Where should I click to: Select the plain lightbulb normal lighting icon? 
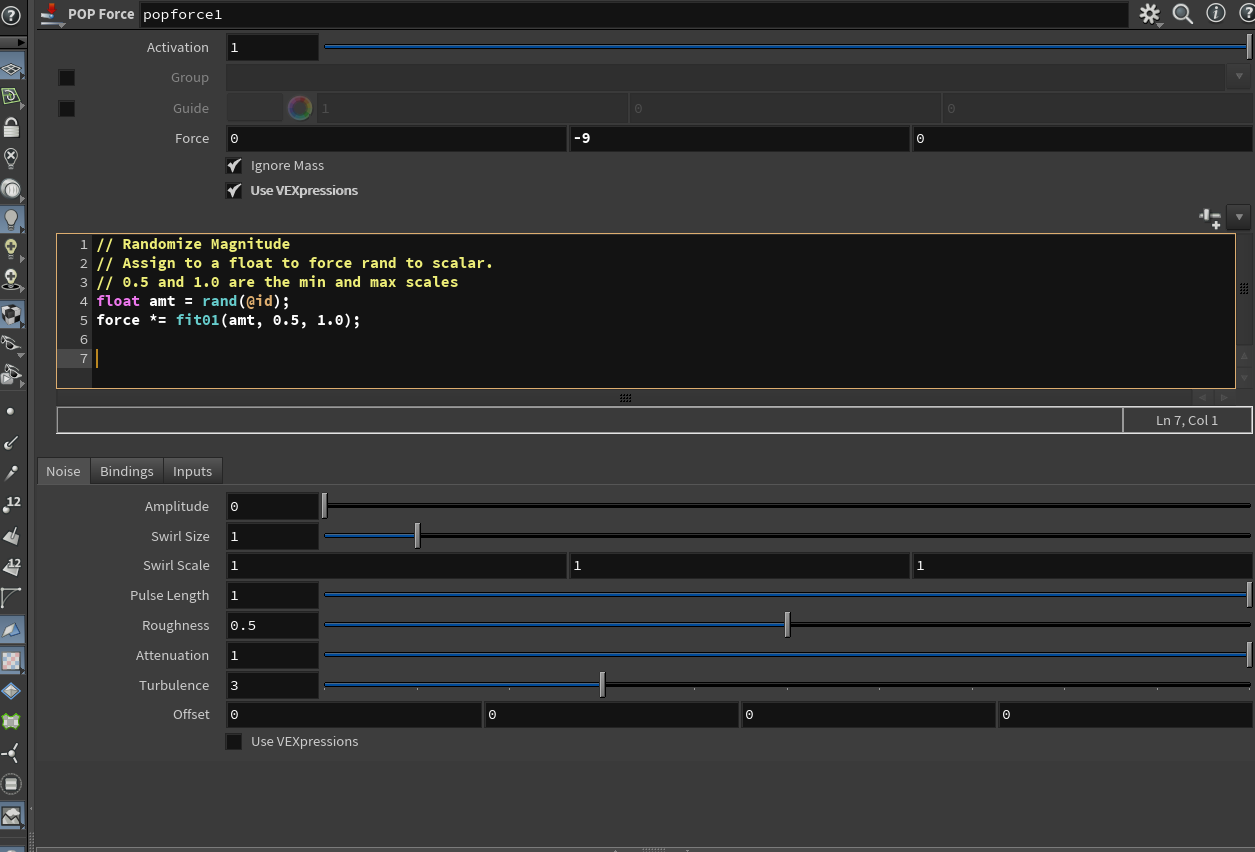point(11,218)
